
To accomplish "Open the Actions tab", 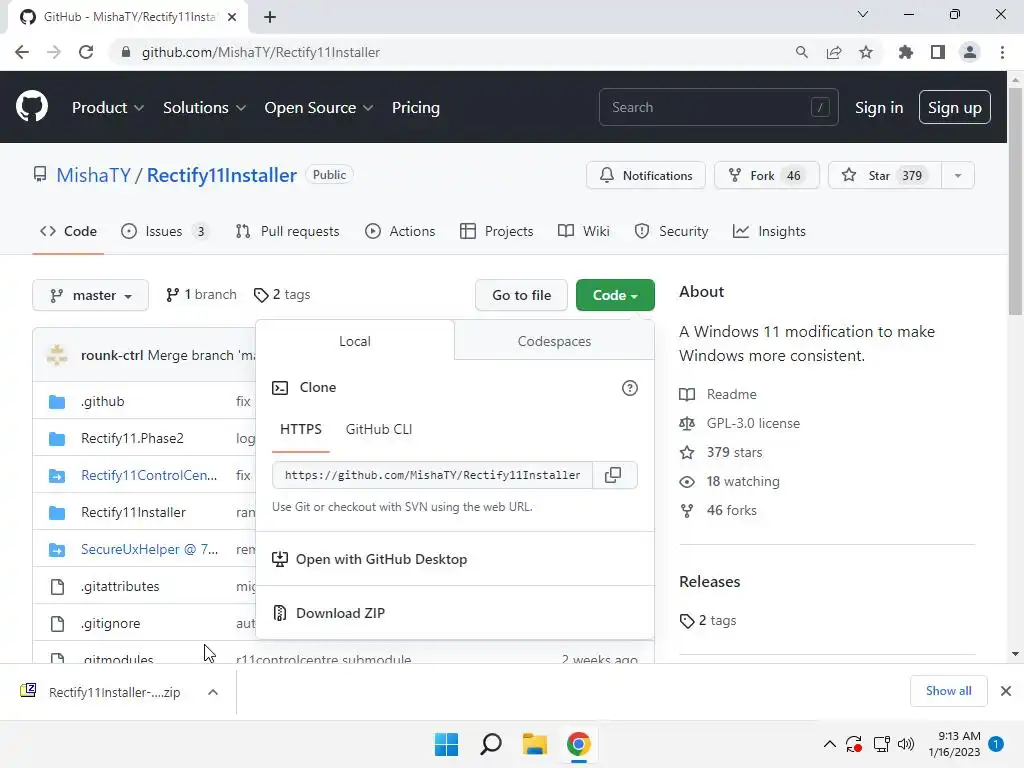I will (400, 231).
